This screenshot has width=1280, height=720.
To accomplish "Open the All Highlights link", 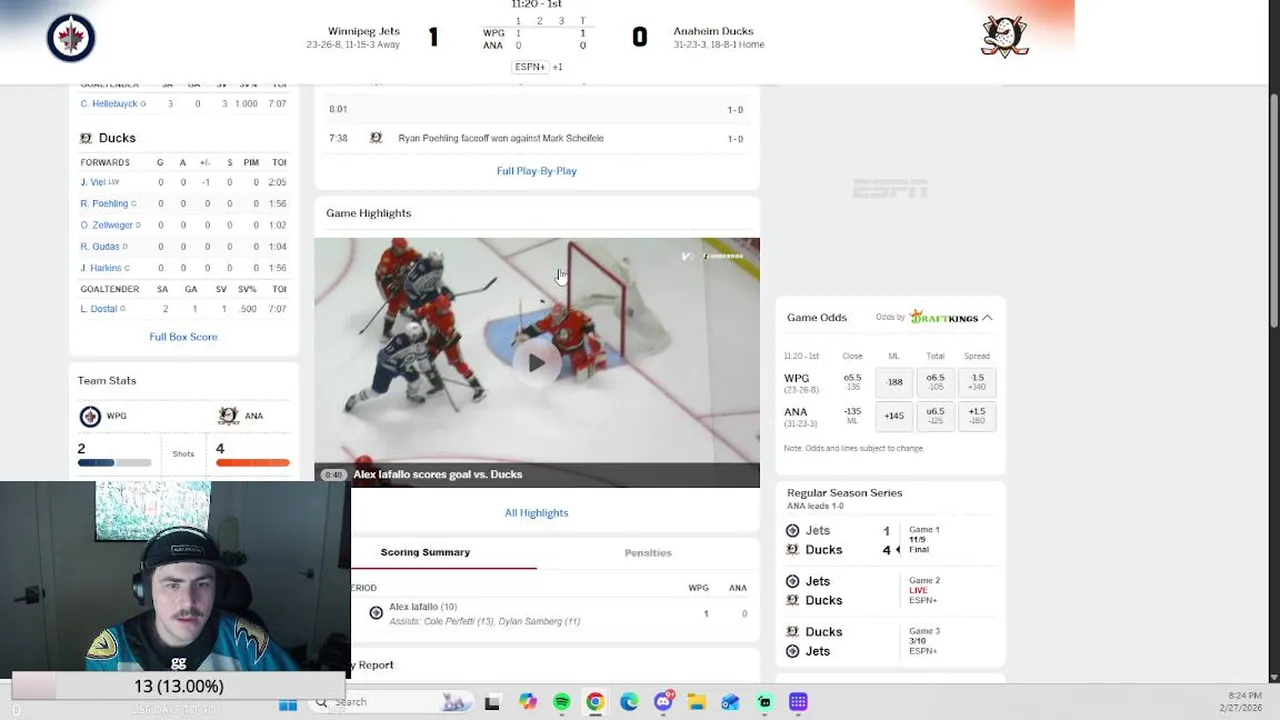I will click(536, 513).
